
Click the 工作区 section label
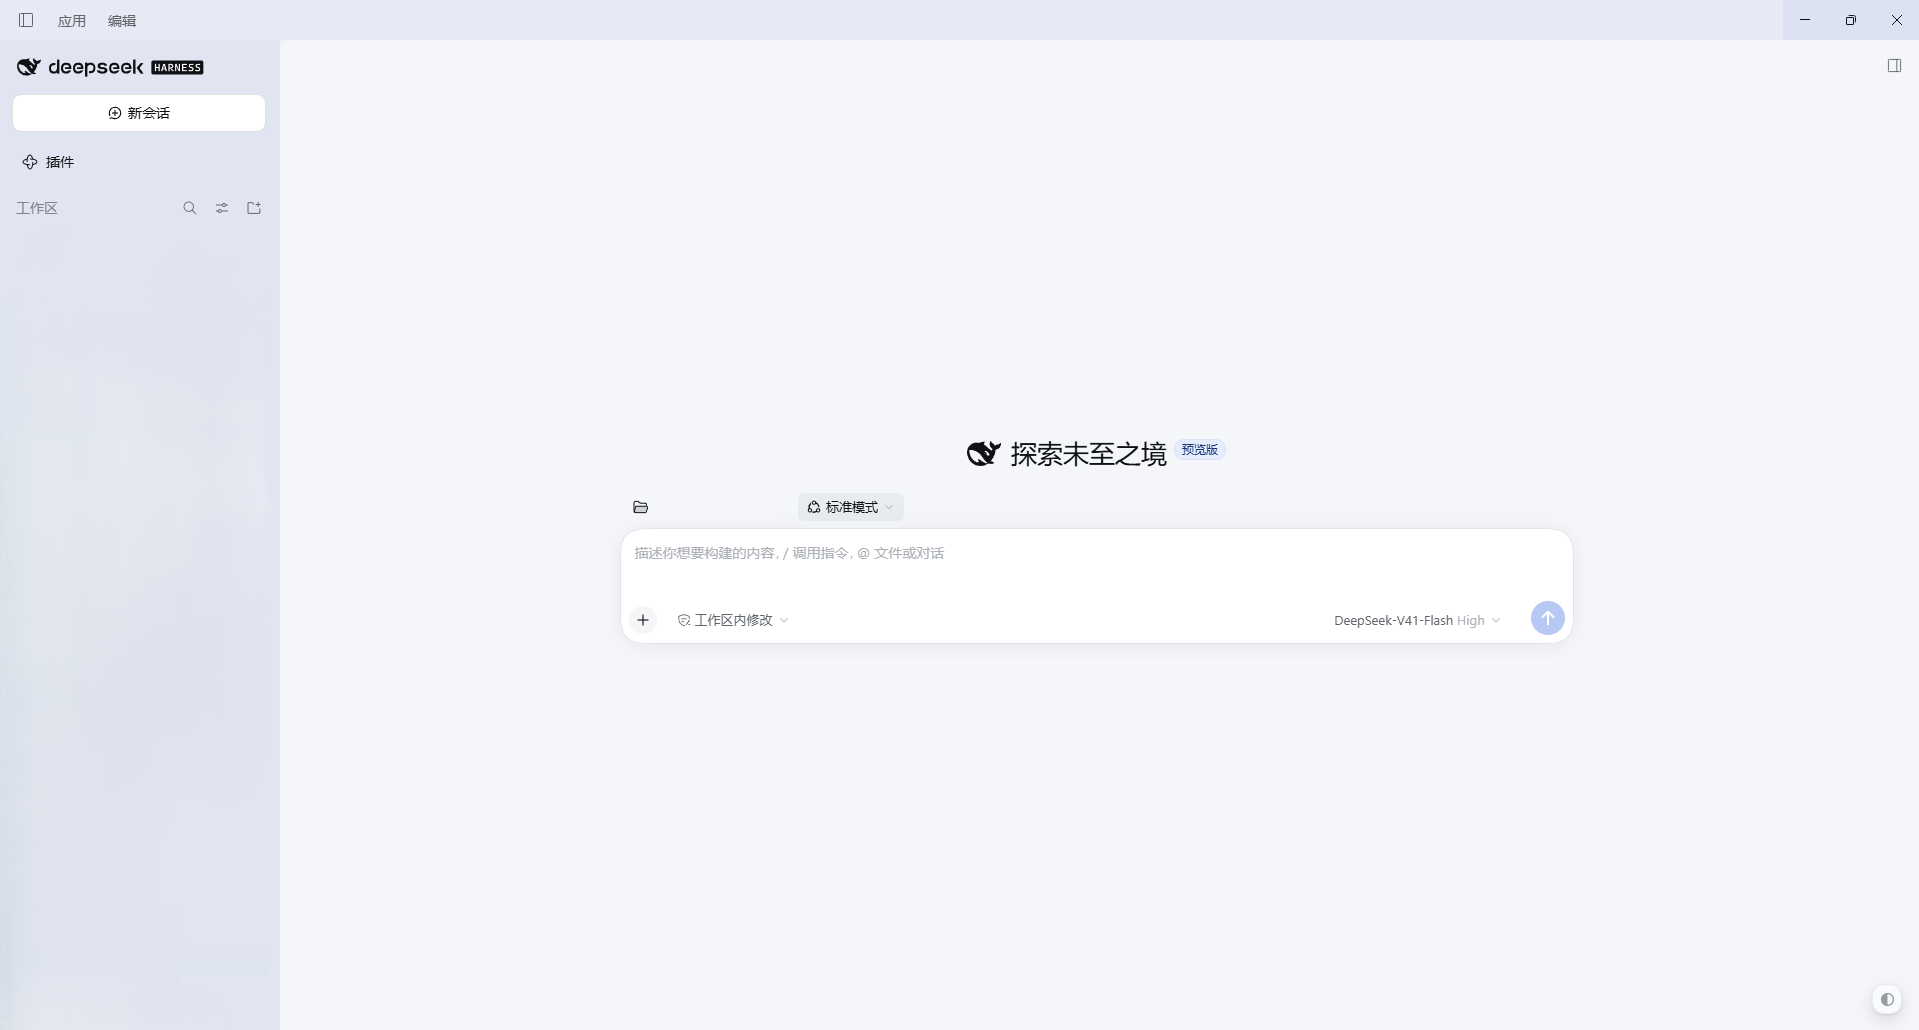37,208
